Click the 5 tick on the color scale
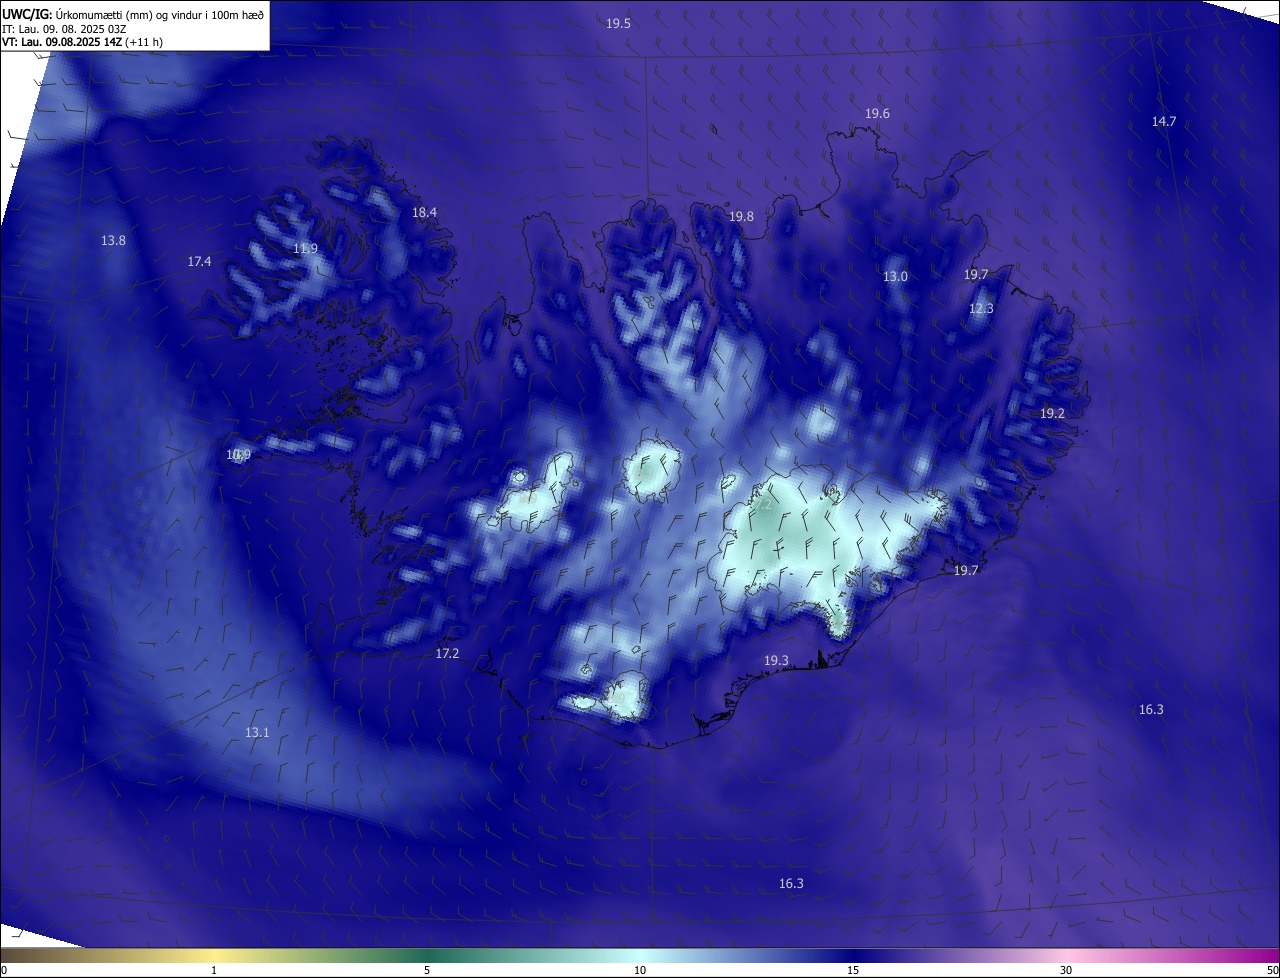Viewport: 1280px width, 978px height. click(427, 970)
